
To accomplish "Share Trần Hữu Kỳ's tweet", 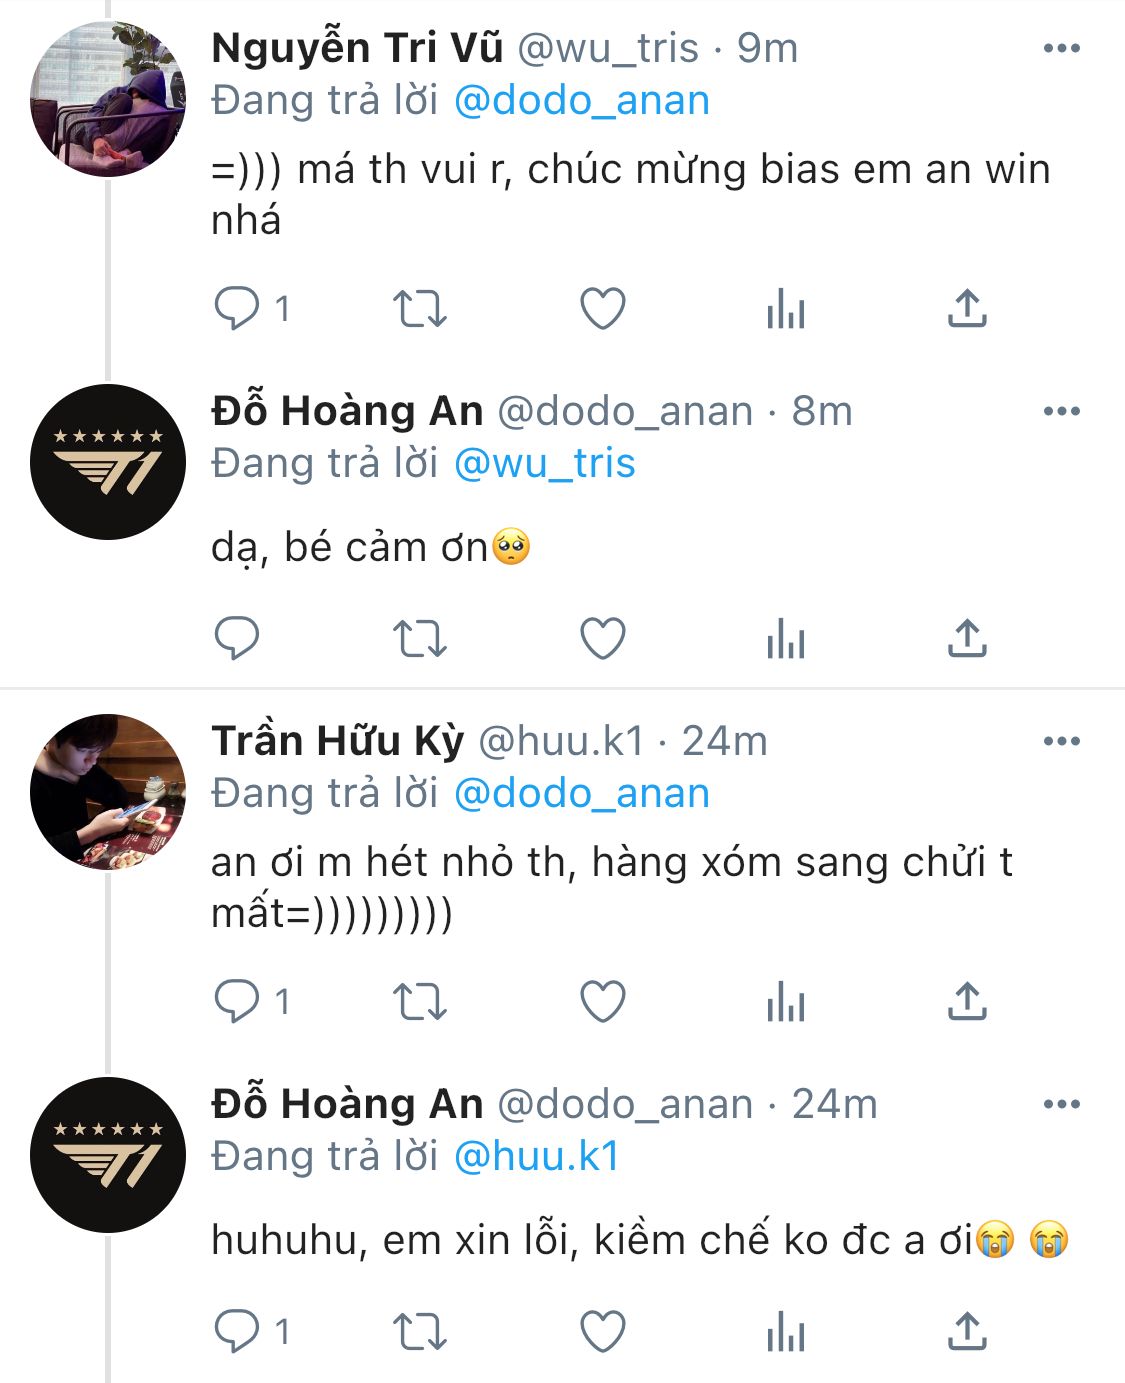I will tap(967, 1001).
